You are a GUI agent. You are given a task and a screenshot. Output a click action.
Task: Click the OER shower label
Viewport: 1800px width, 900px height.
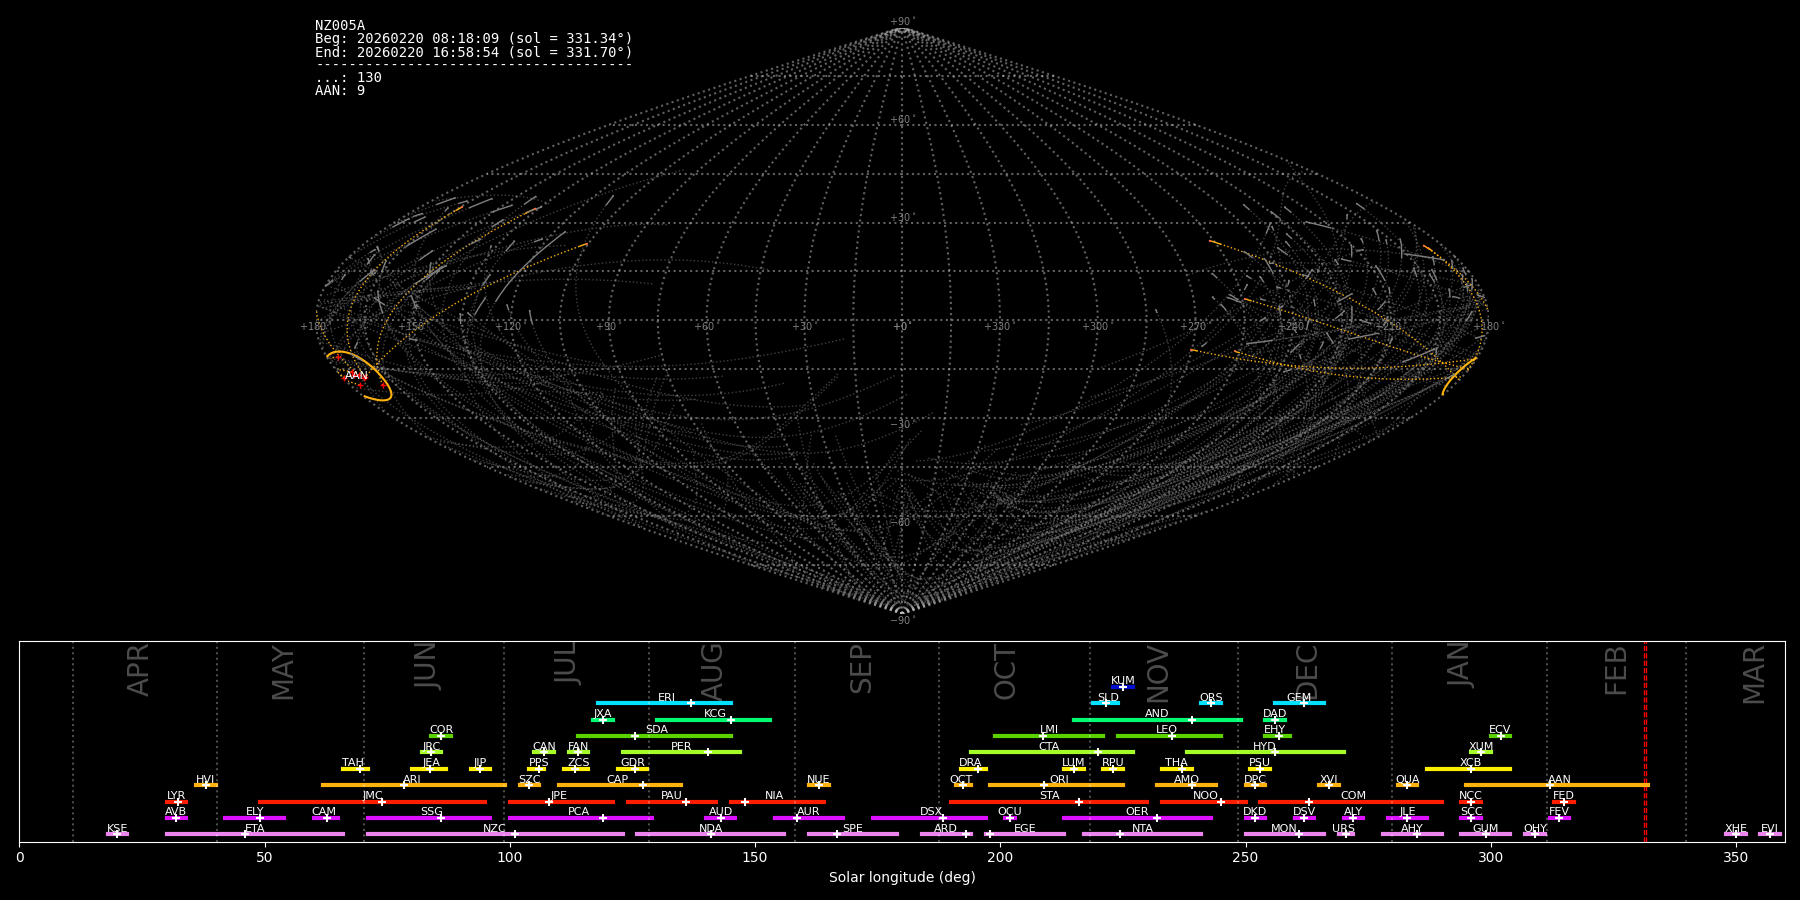1137,812
